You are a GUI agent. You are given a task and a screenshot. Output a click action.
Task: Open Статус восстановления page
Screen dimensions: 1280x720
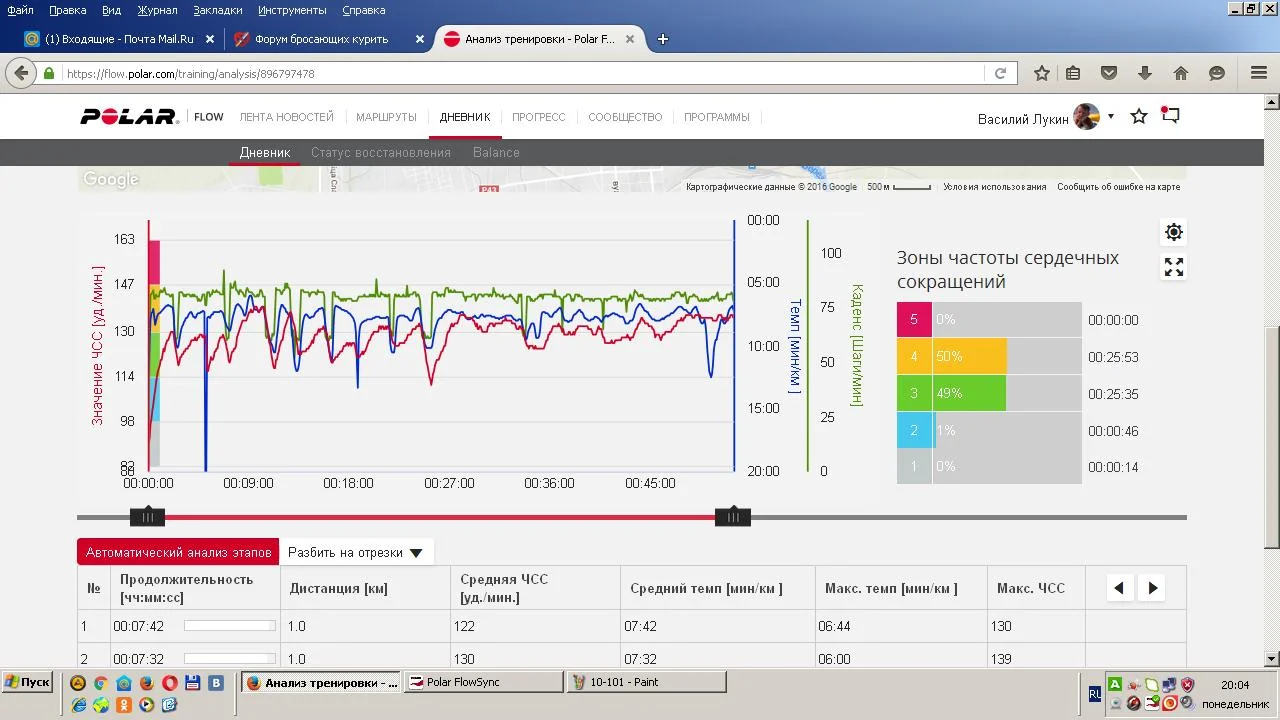click(x=380, y=152)
